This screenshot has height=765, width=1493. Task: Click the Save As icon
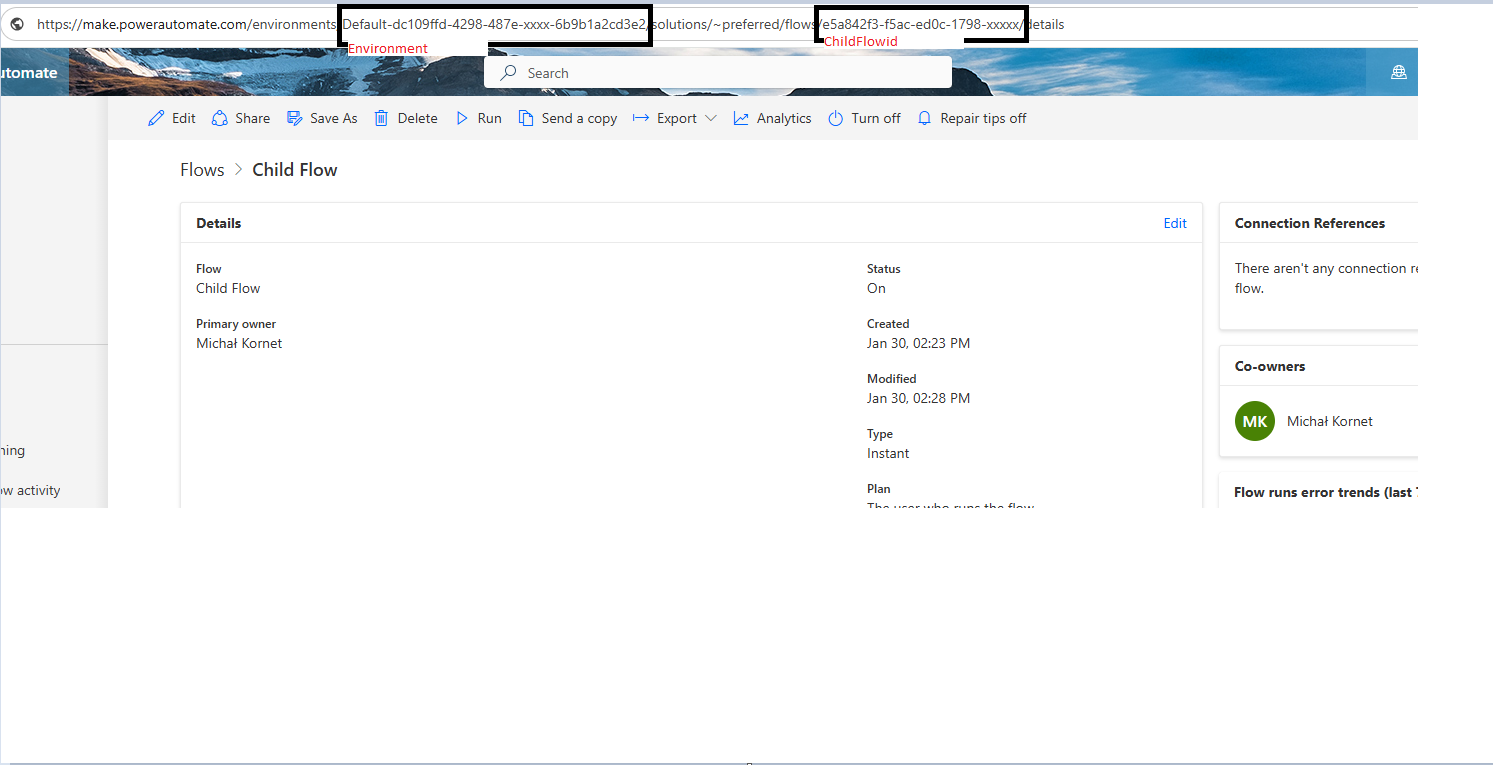(294, 118)
